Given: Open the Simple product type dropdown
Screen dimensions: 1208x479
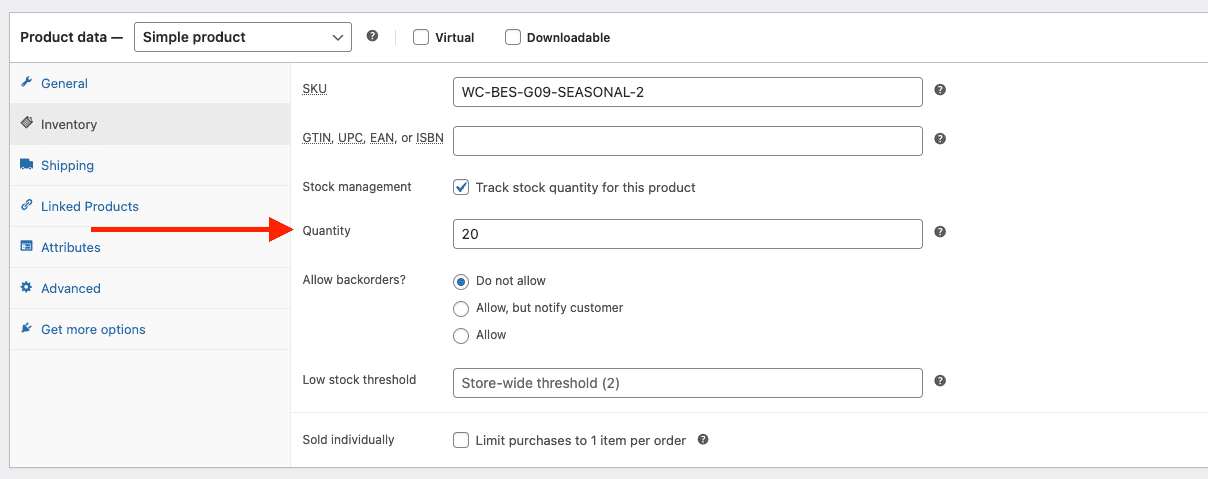Looking at the screenshot, I should tap(243, 37).
